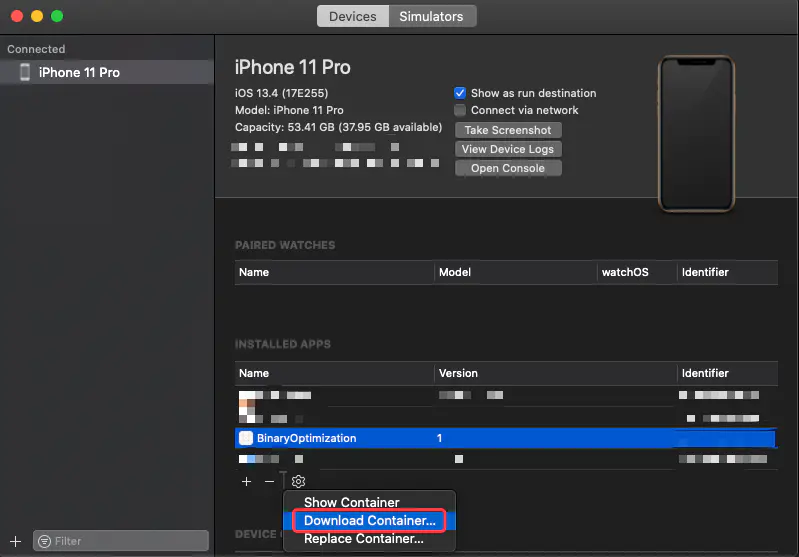
Task: Click the plus icon at sidebar bottom
Action: tap(16, 541)
